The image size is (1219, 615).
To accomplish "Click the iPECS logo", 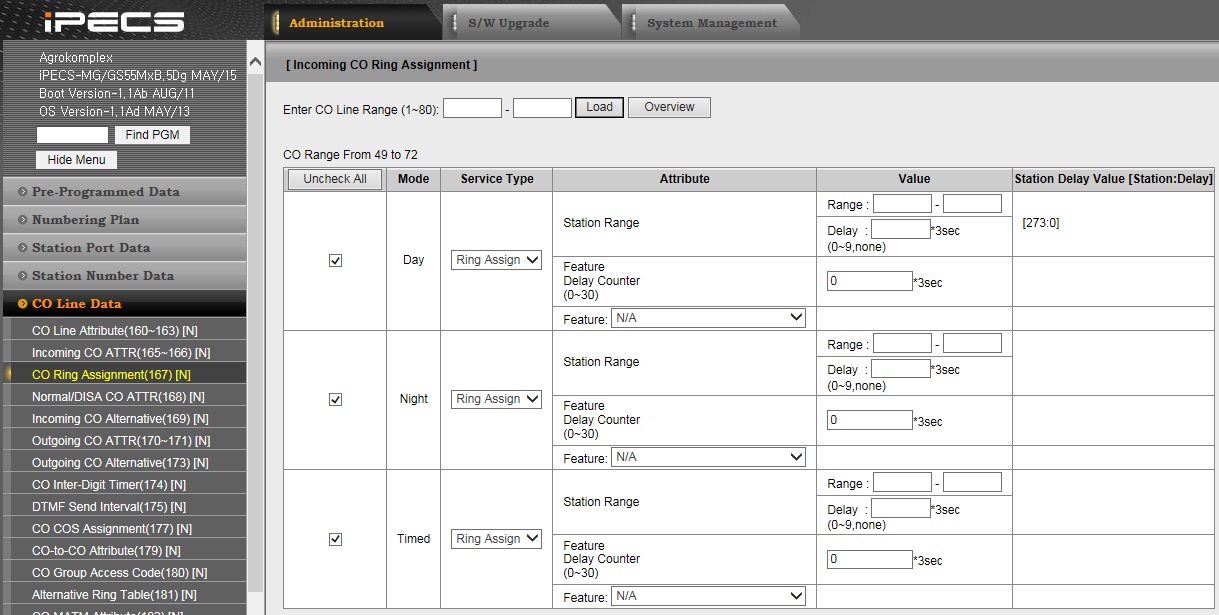I will point(114,22).
